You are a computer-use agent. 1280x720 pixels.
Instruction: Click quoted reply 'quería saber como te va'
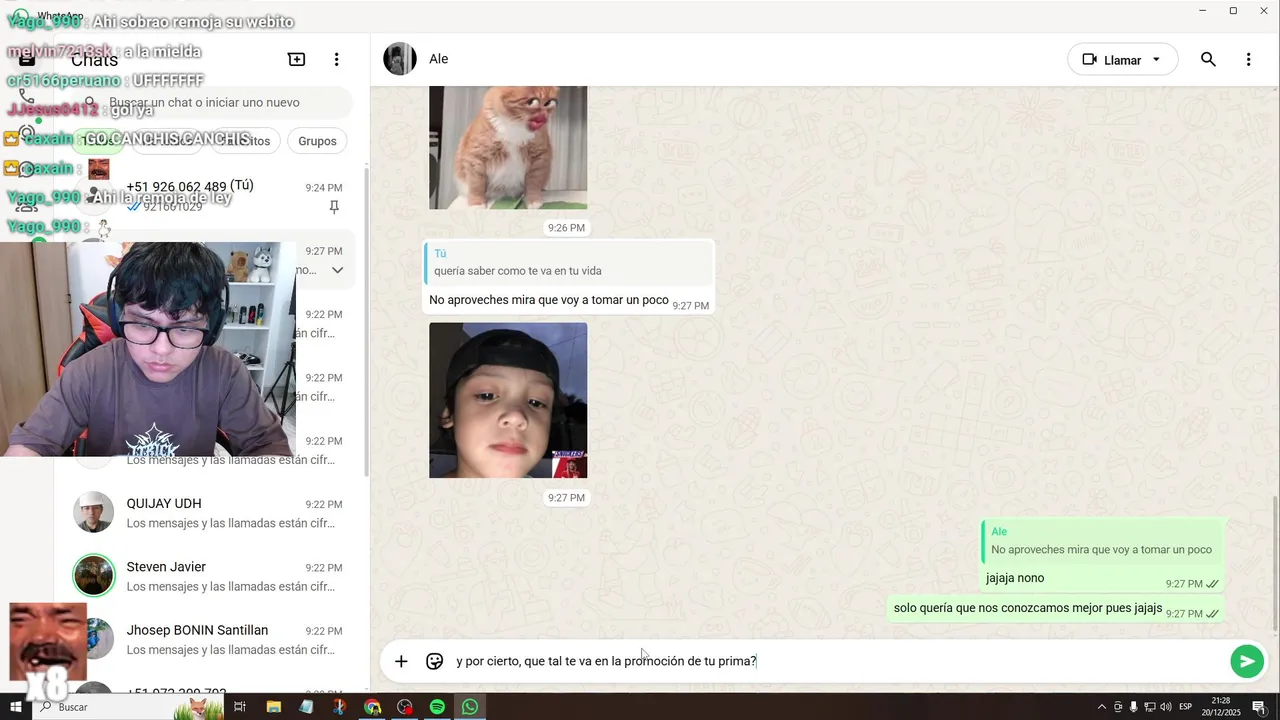(x=568, y=263)
